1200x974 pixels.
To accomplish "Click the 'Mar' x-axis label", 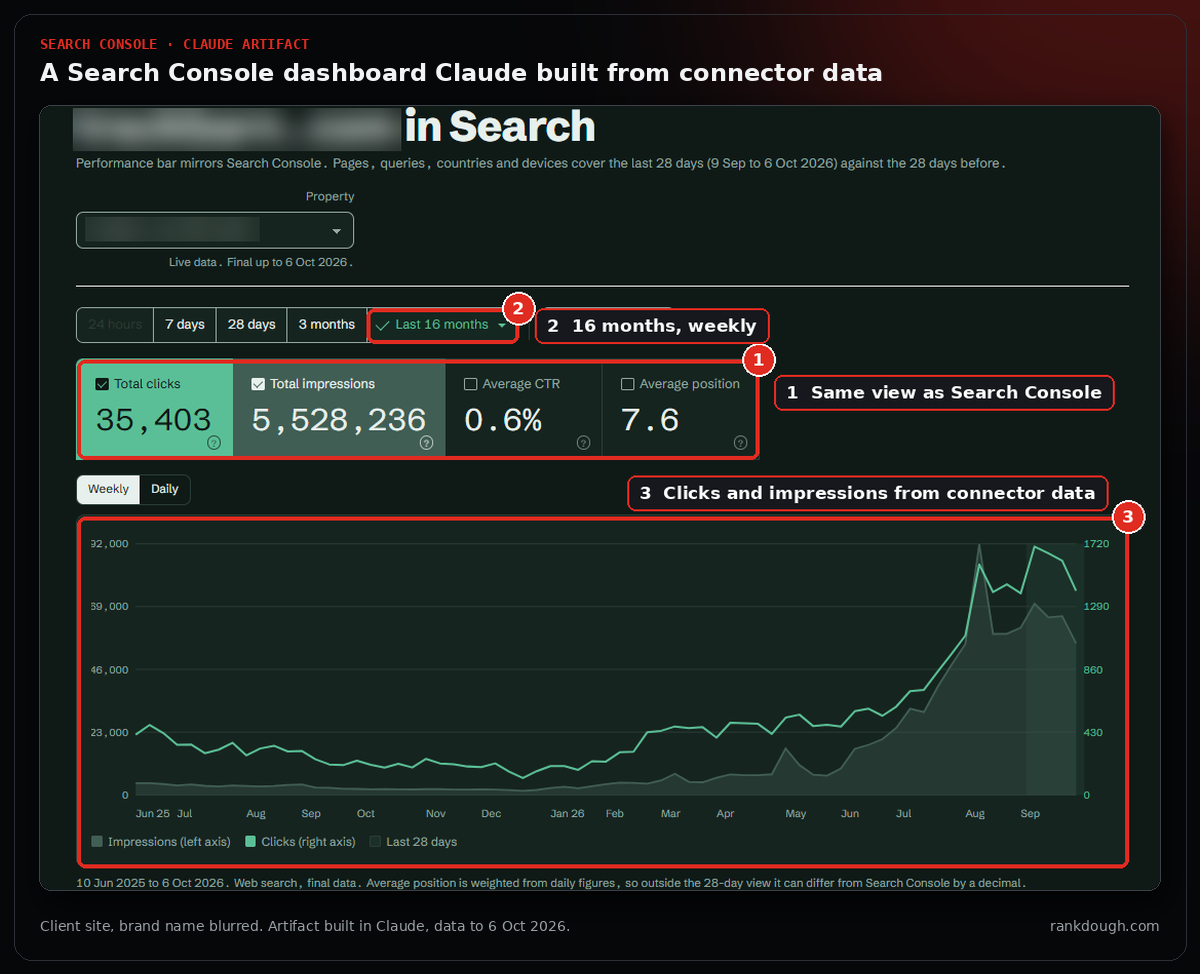I will 670,814.
